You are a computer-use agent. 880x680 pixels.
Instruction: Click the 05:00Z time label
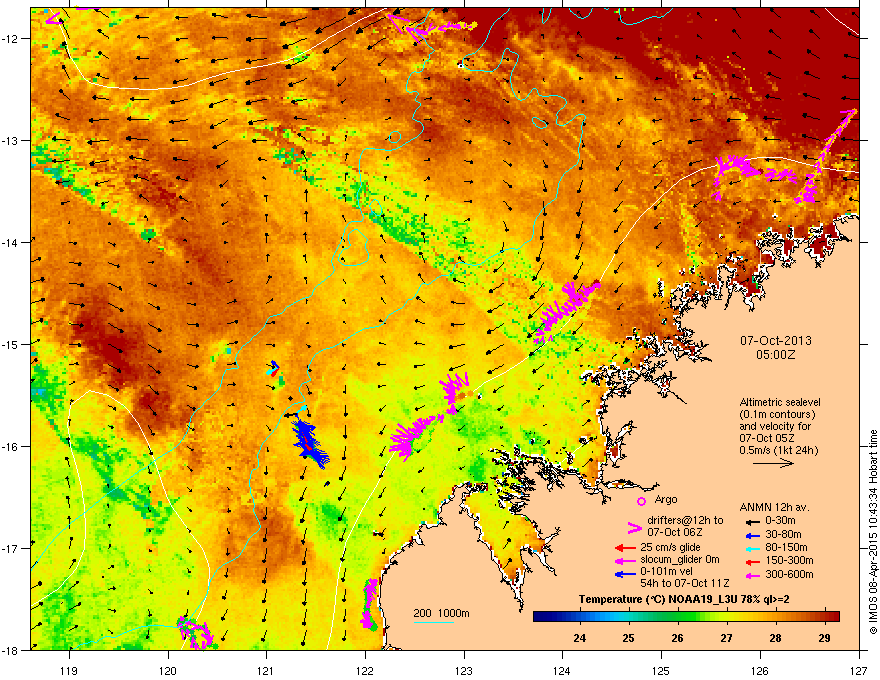[x=776, y=355]
